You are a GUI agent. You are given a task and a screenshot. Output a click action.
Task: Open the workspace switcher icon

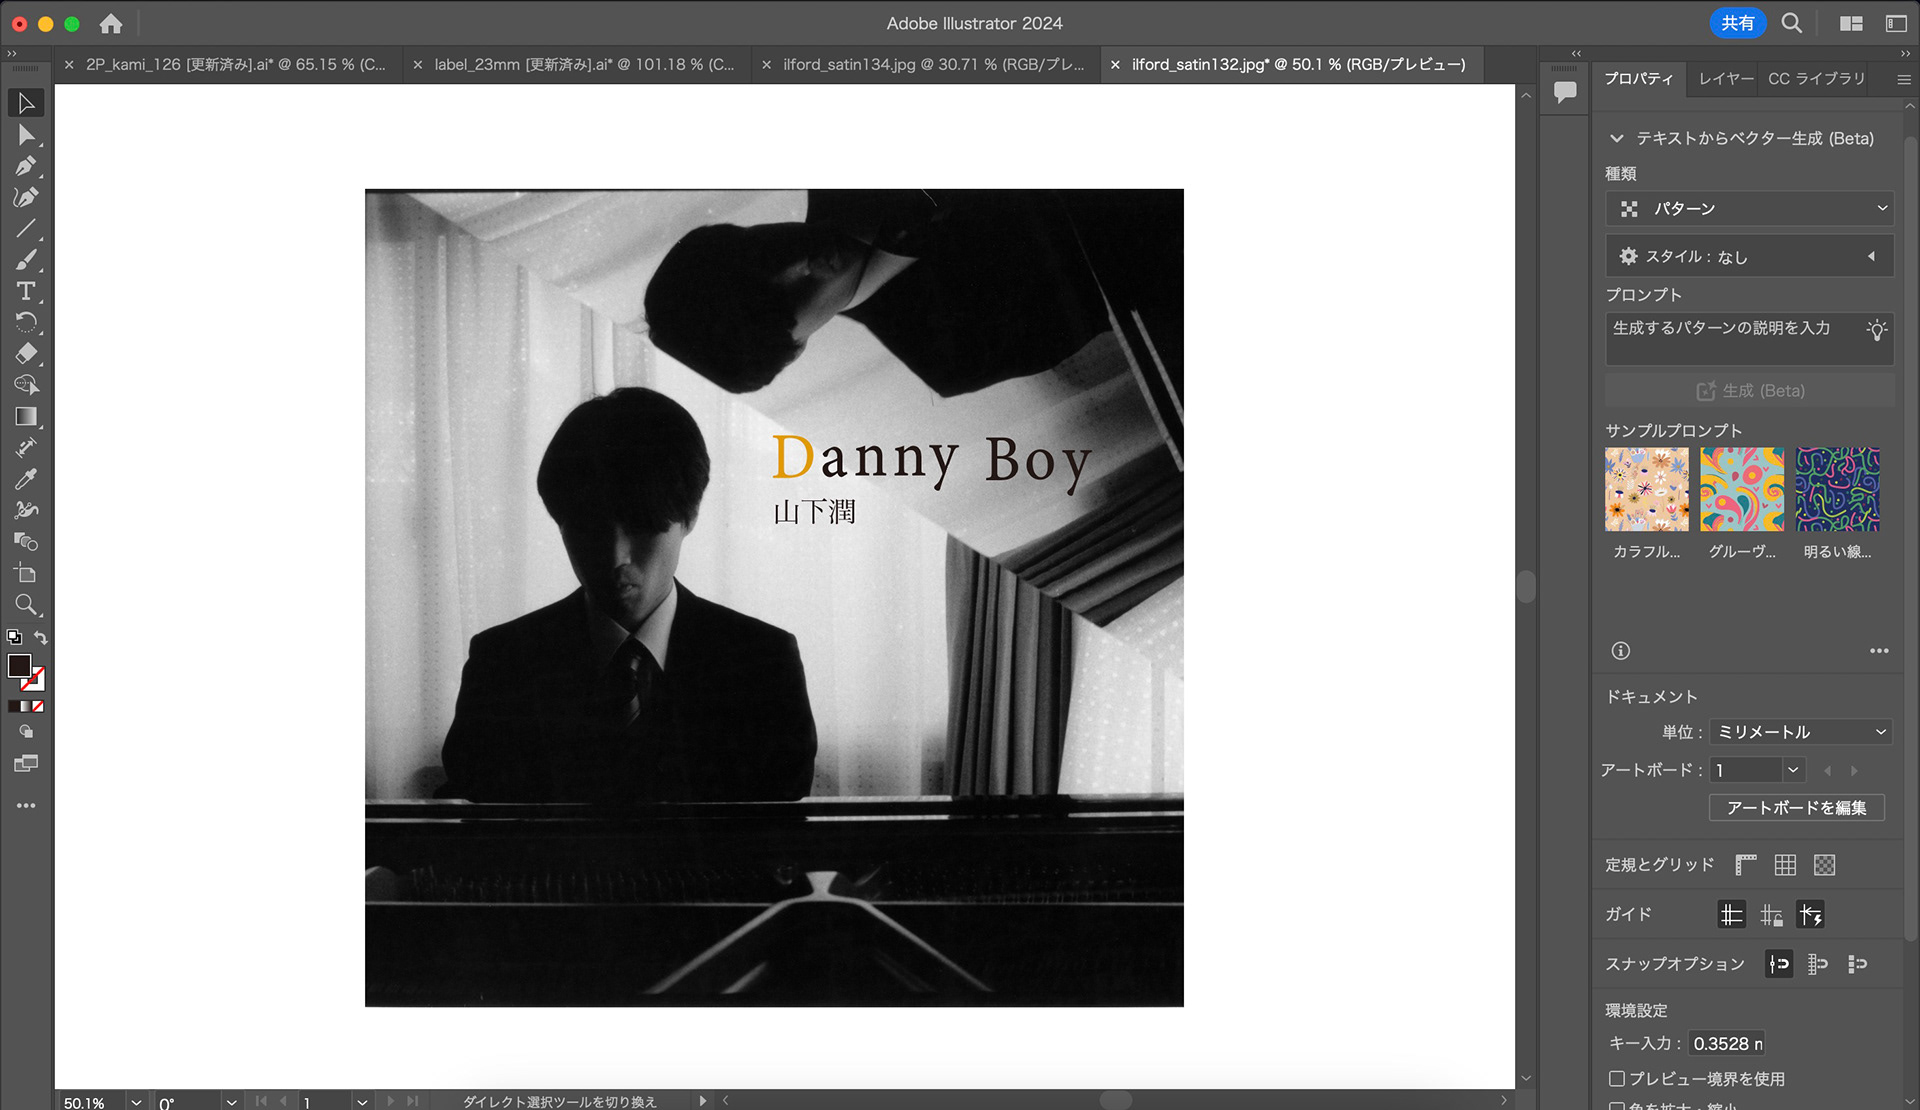(x=1896, y=23)
